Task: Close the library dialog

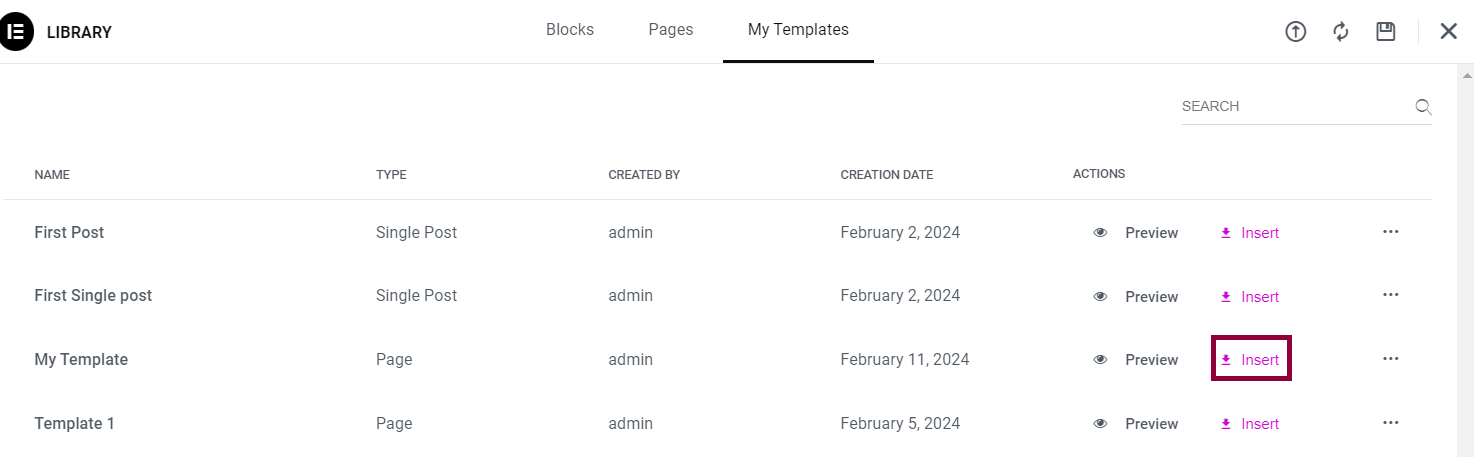Action: click(1449, 31)
